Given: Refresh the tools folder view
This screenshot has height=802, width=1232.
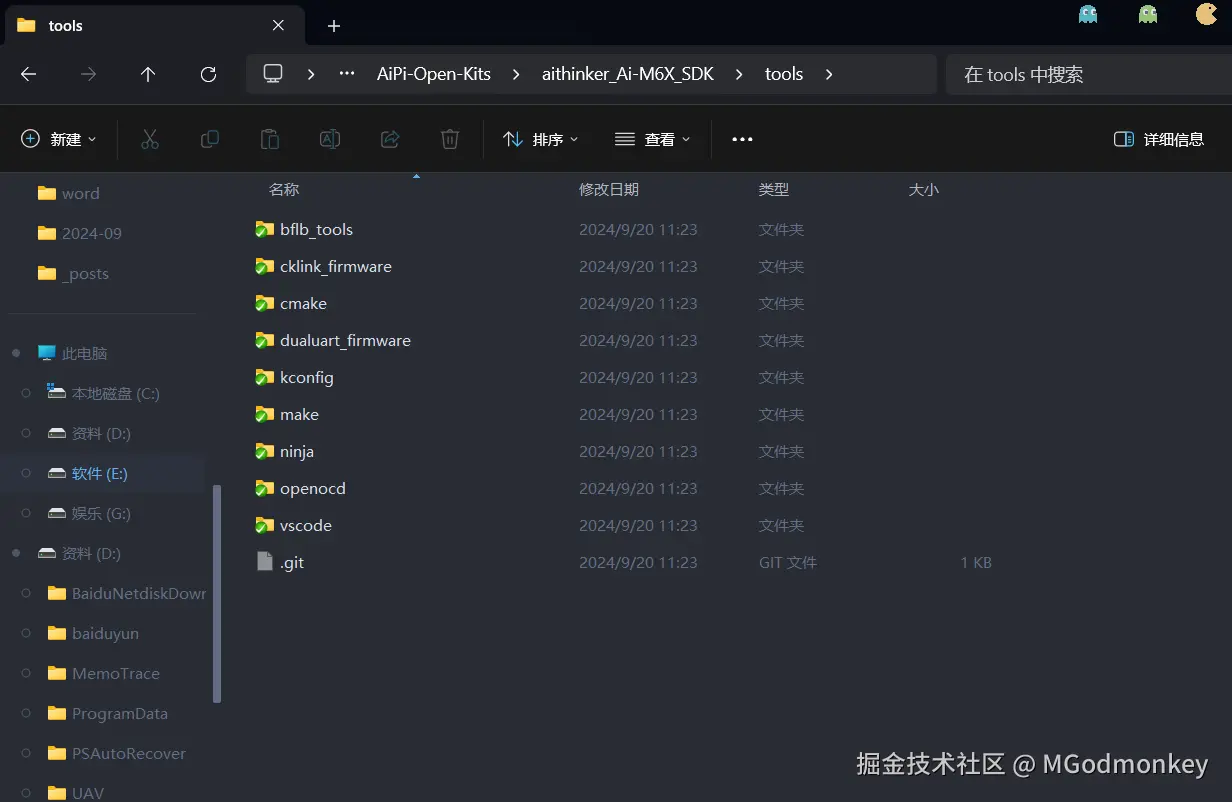Looking at the screenshot, I should pos(208,74).
